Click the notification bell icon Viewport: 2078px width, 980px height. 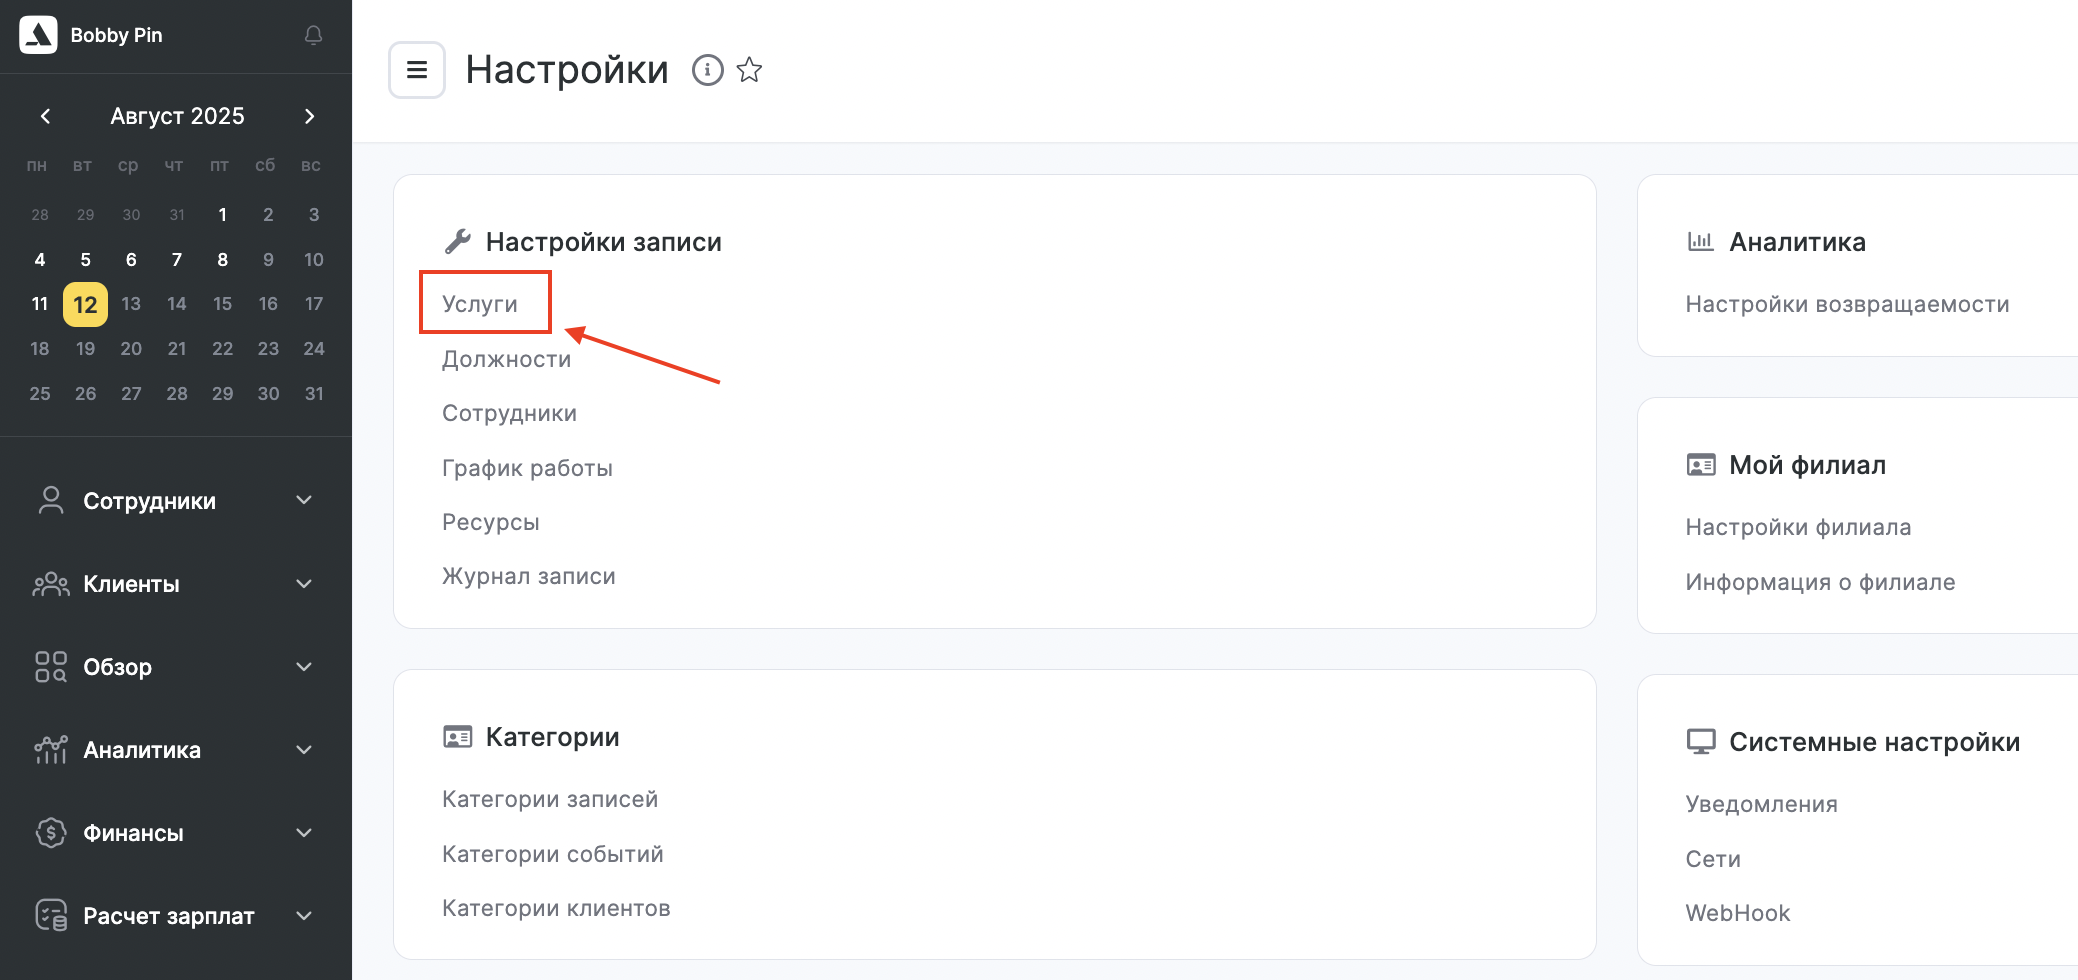coord(313,35)
